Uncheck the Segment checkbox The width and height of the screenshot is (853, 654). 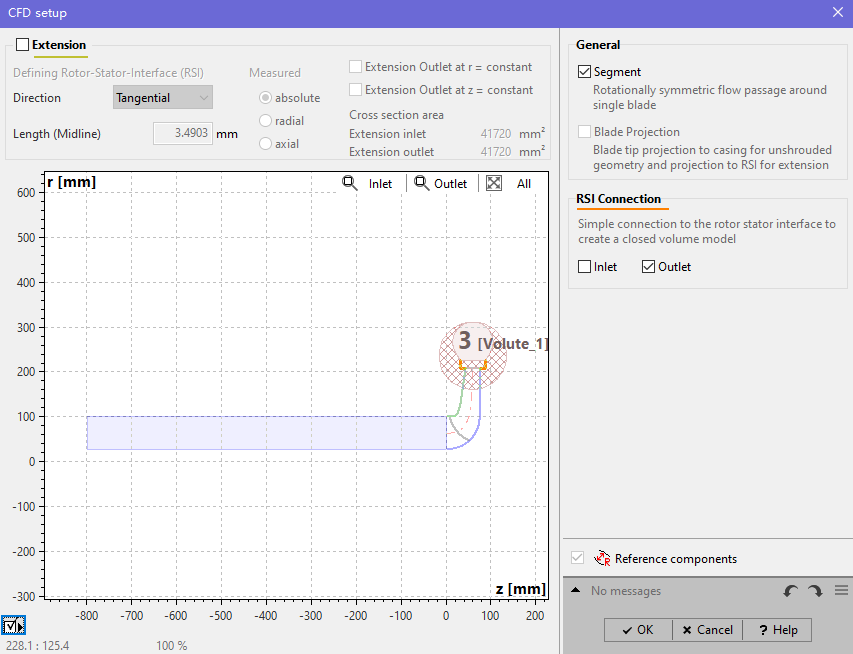coord(584,72)
